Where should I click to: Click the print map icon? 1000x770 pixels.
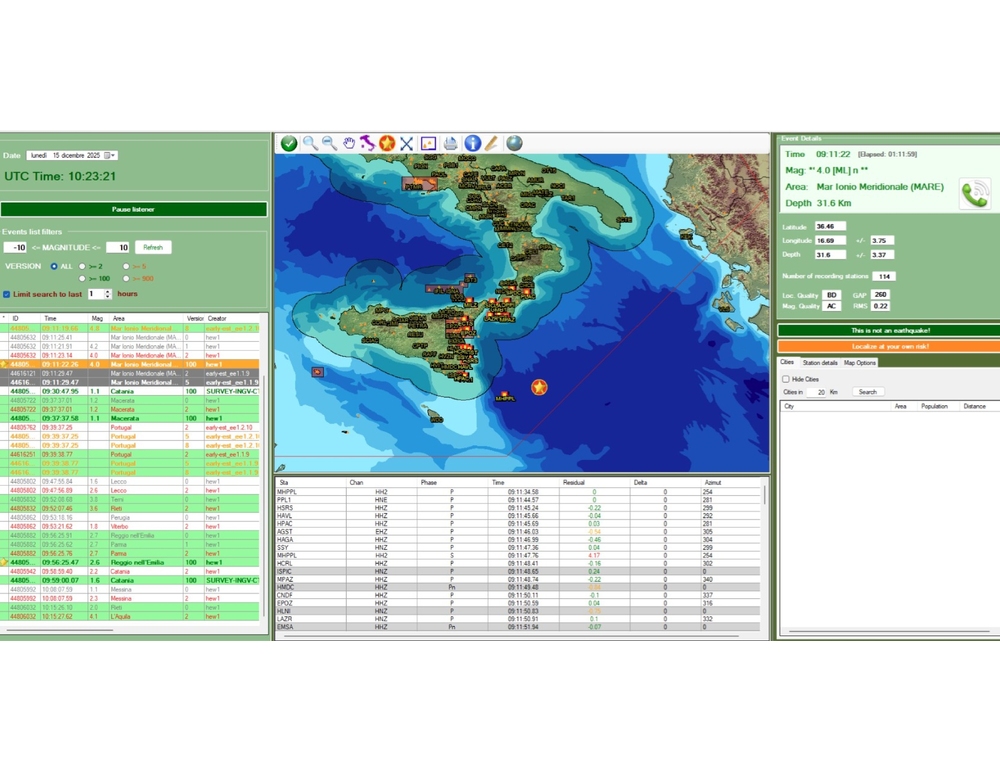coord(450,144)
